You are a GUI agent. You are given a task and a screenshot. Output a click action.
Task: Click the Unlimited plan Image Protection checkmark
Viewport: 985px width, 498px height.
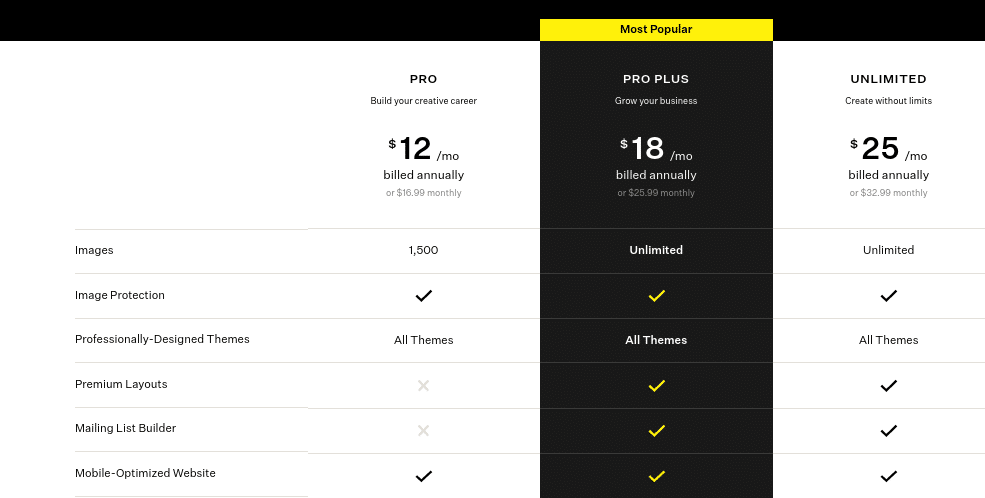[888, 295]
